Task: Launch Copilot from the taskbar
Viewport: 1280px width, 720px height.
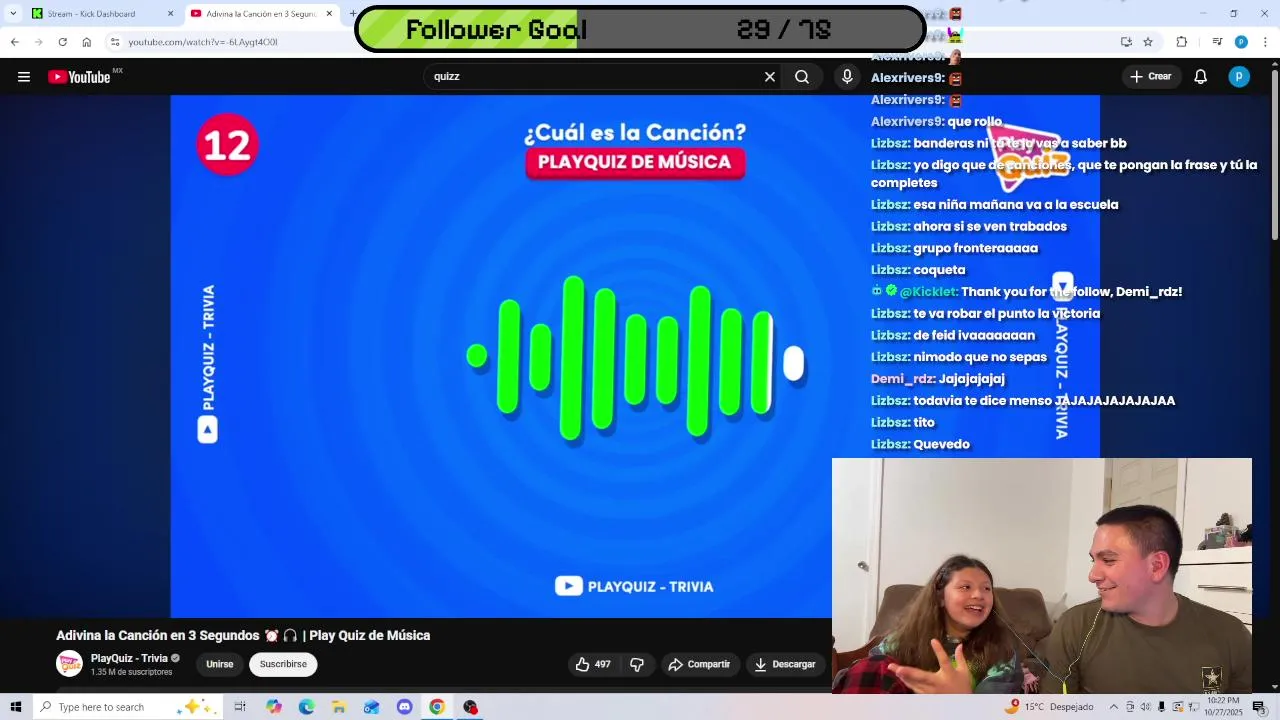Action: [274, 707]
